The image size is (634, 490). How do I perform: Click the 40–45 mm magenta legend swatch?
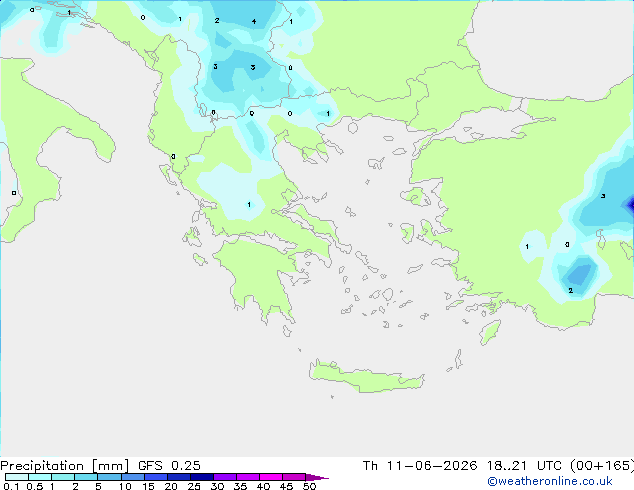click(271, 477)
